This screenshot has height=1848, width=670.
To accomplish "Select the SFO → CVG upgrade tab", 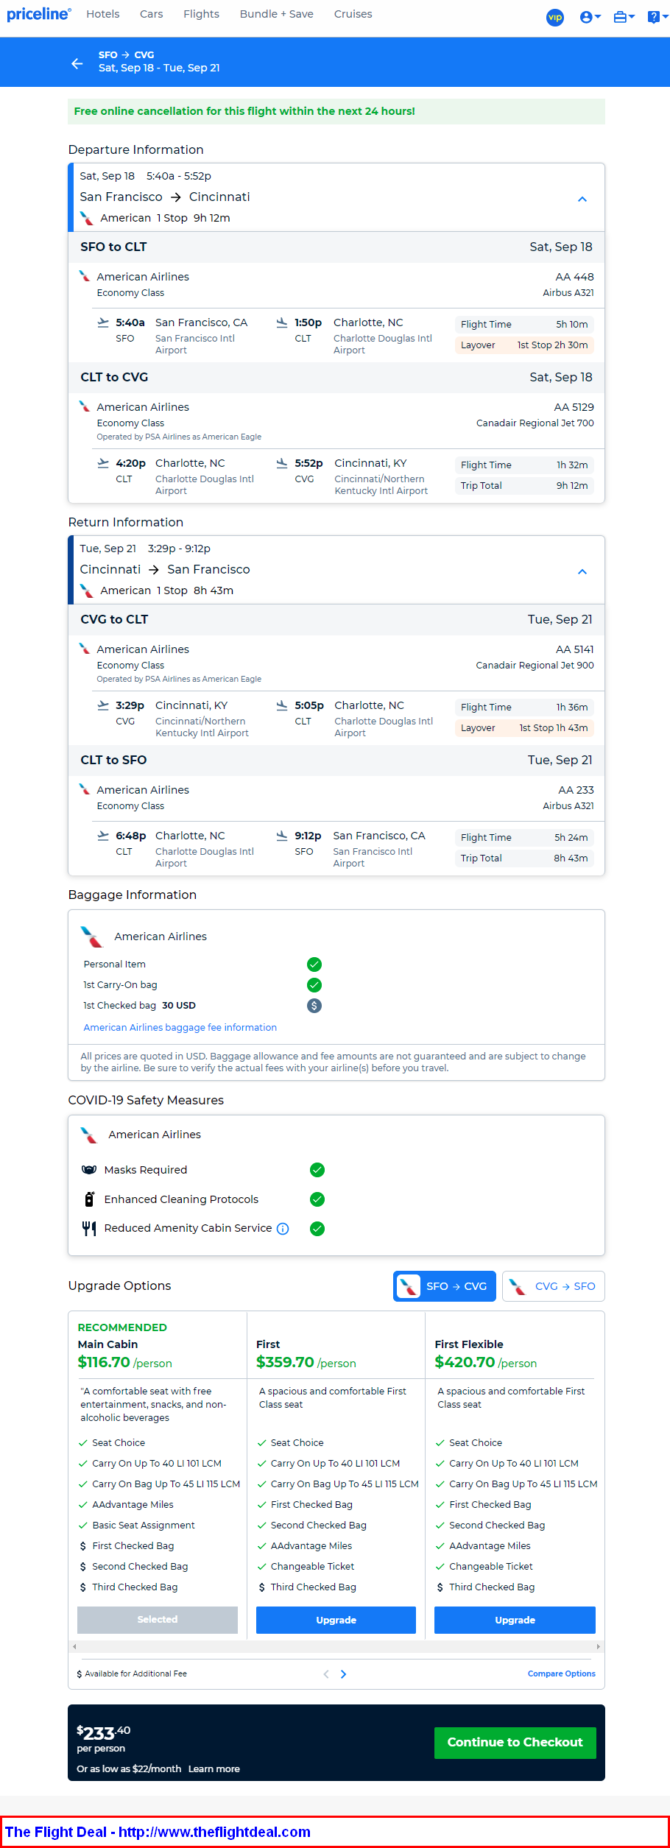I will click(x=444, y=1286).
